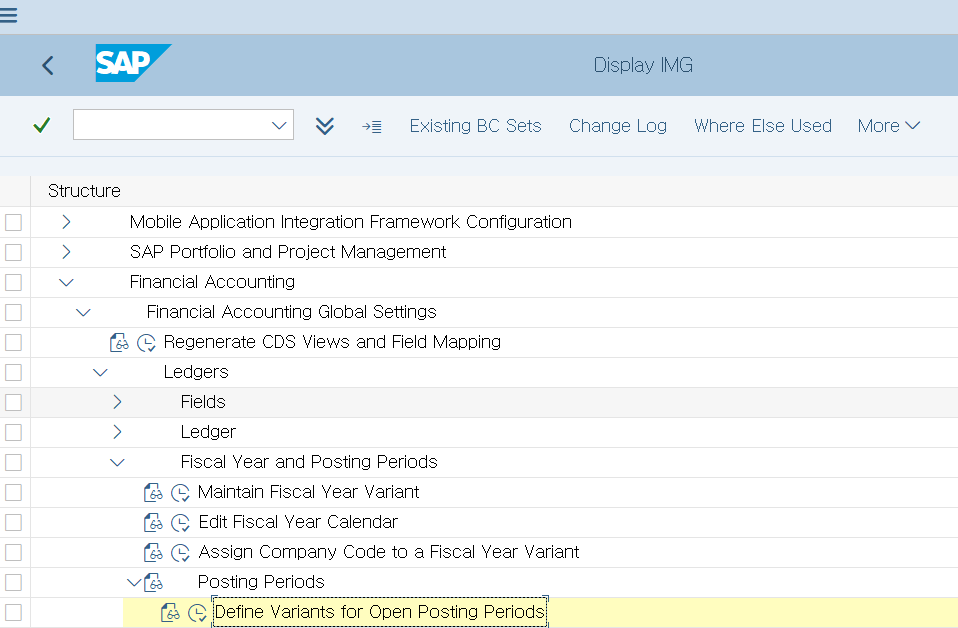The image size is (958, 628).
Task: Tick checkbox for Define Variants row
Action: click(x=13, y=612)
